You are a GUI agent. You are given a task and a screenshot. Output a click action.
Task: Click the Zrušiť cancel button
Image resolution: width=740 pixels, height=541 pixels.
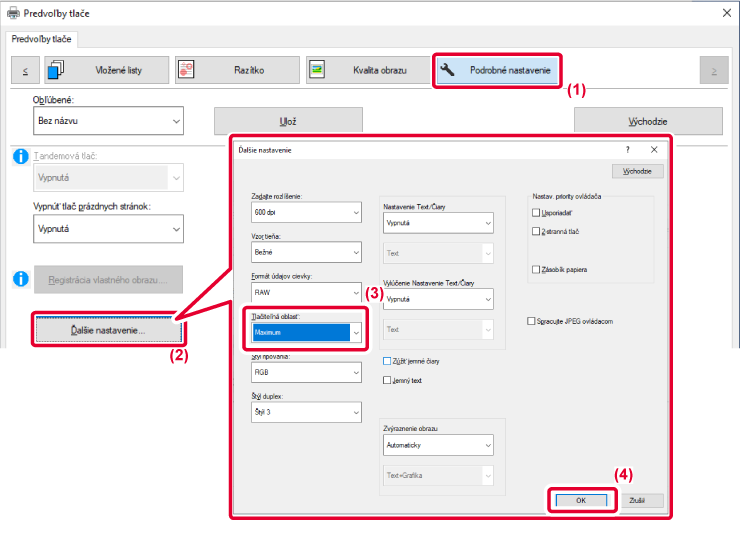click(639, 499)
